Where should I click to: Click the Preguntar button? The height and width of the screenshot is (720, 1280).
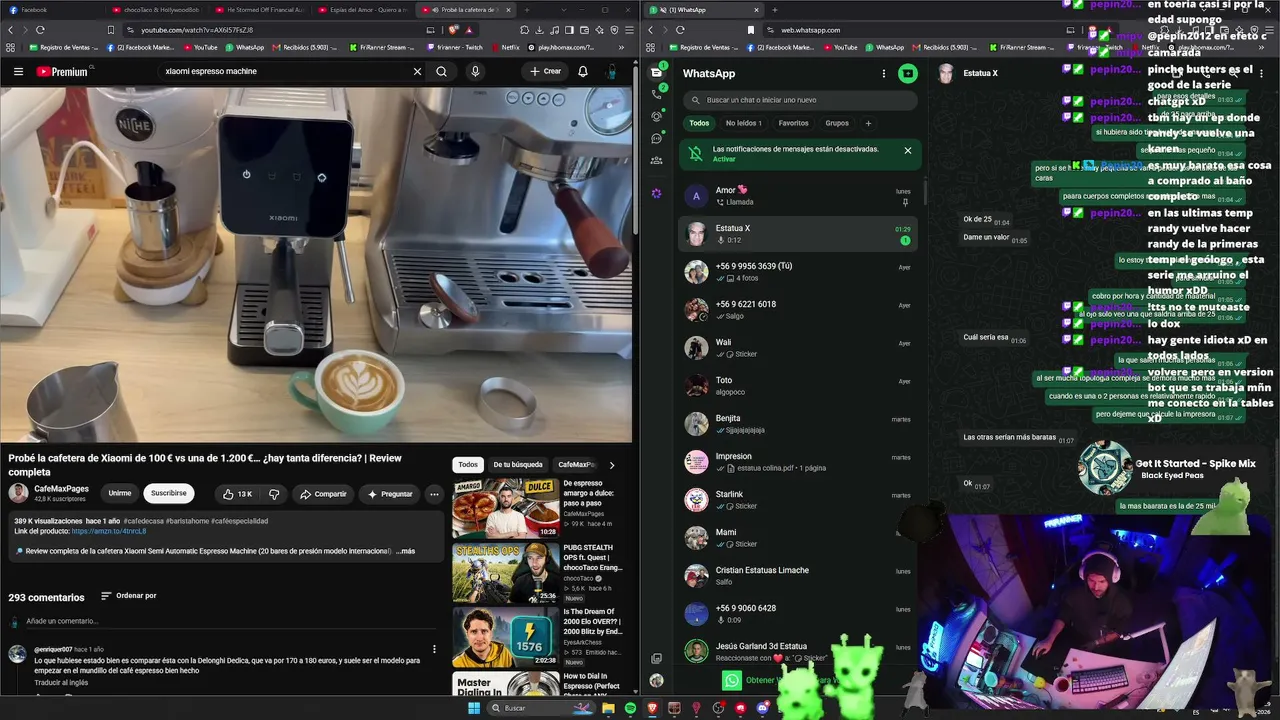pos(389,494)
